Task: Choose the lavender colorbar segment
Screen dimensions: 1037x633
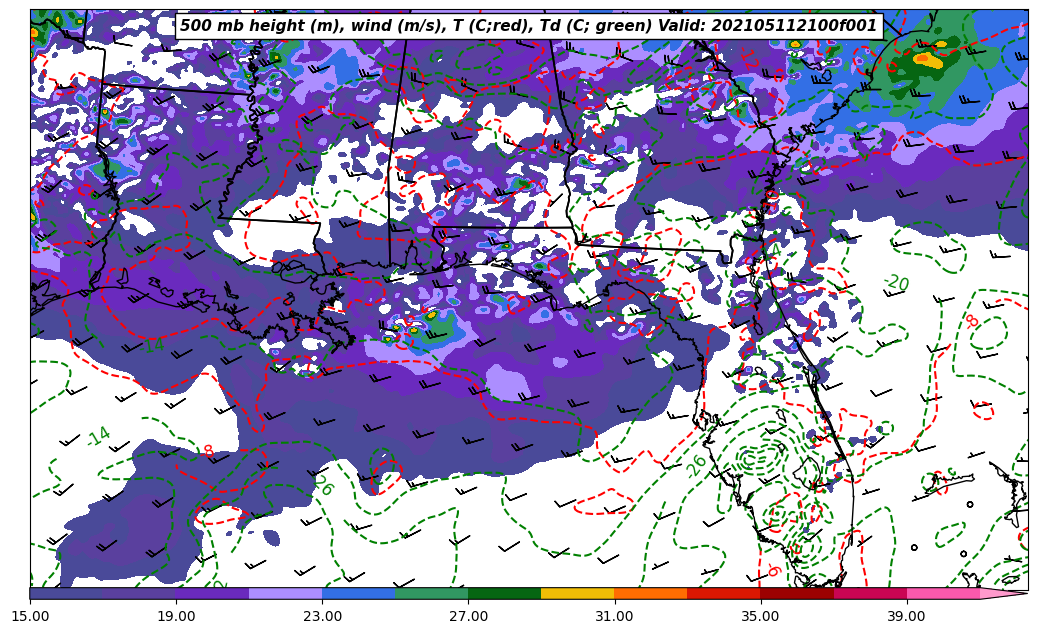Action: click(285, 593)
